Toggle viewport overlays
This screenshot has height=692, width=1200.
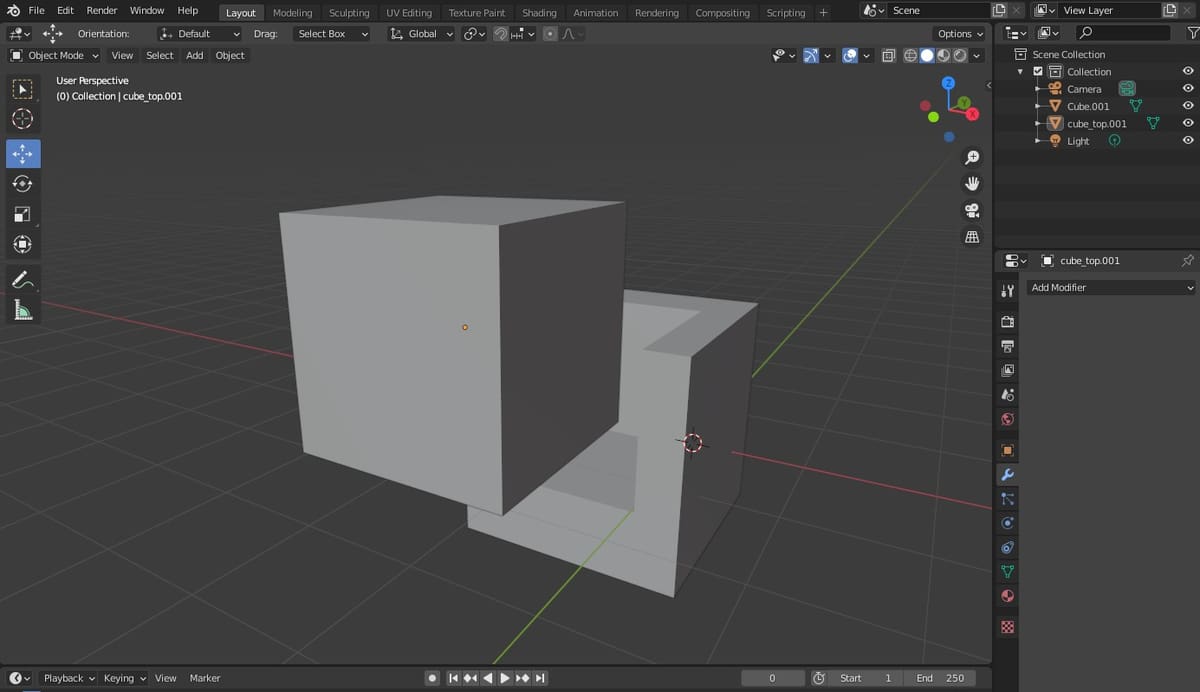[x=850, y=56]
